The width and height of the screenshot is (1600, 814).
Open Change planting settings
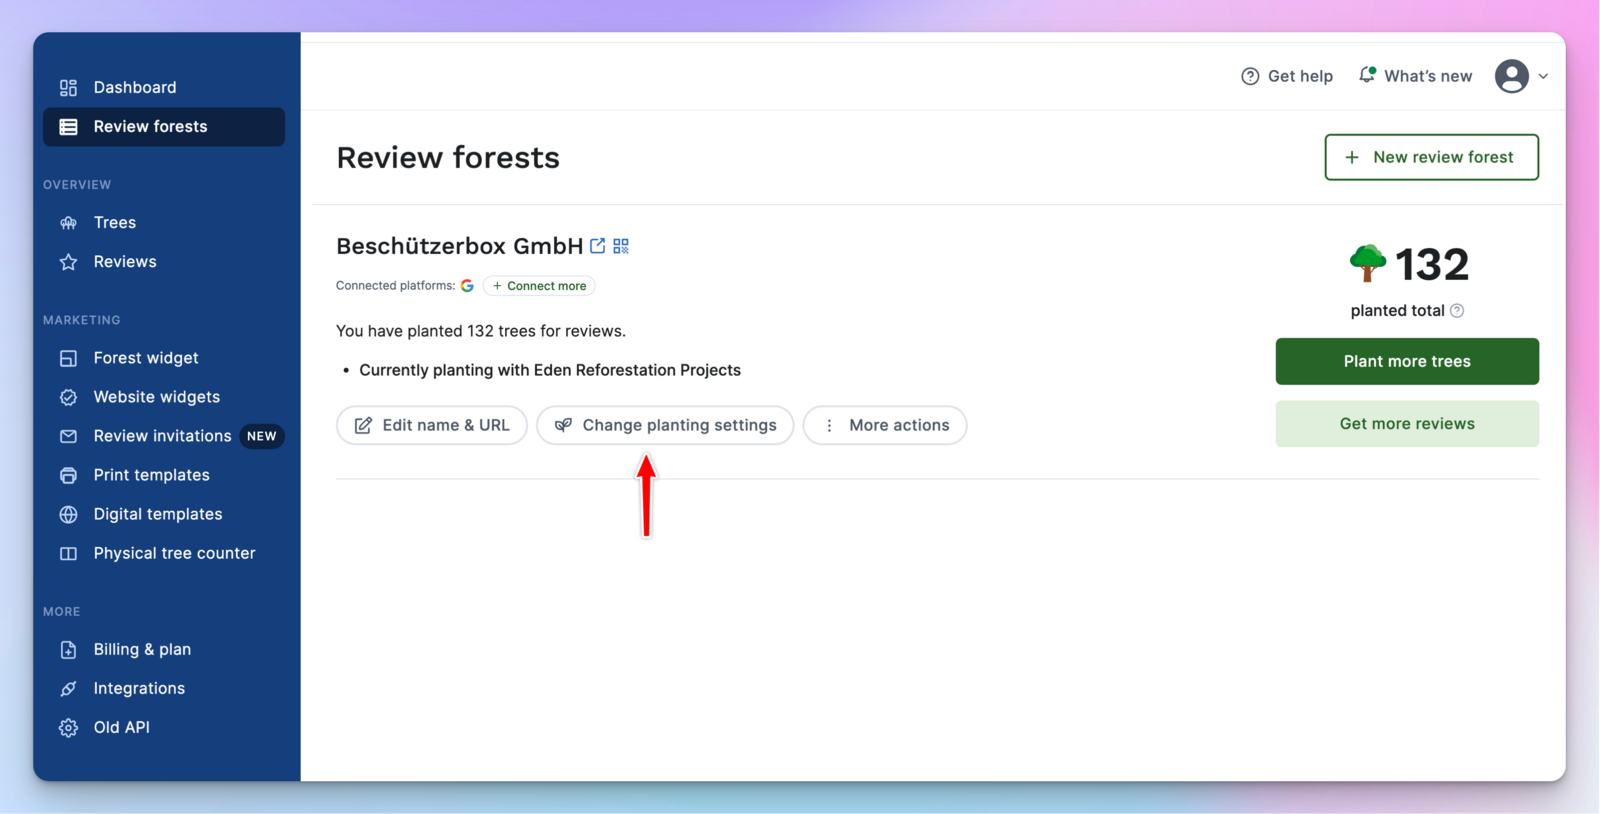click(665, 425)
